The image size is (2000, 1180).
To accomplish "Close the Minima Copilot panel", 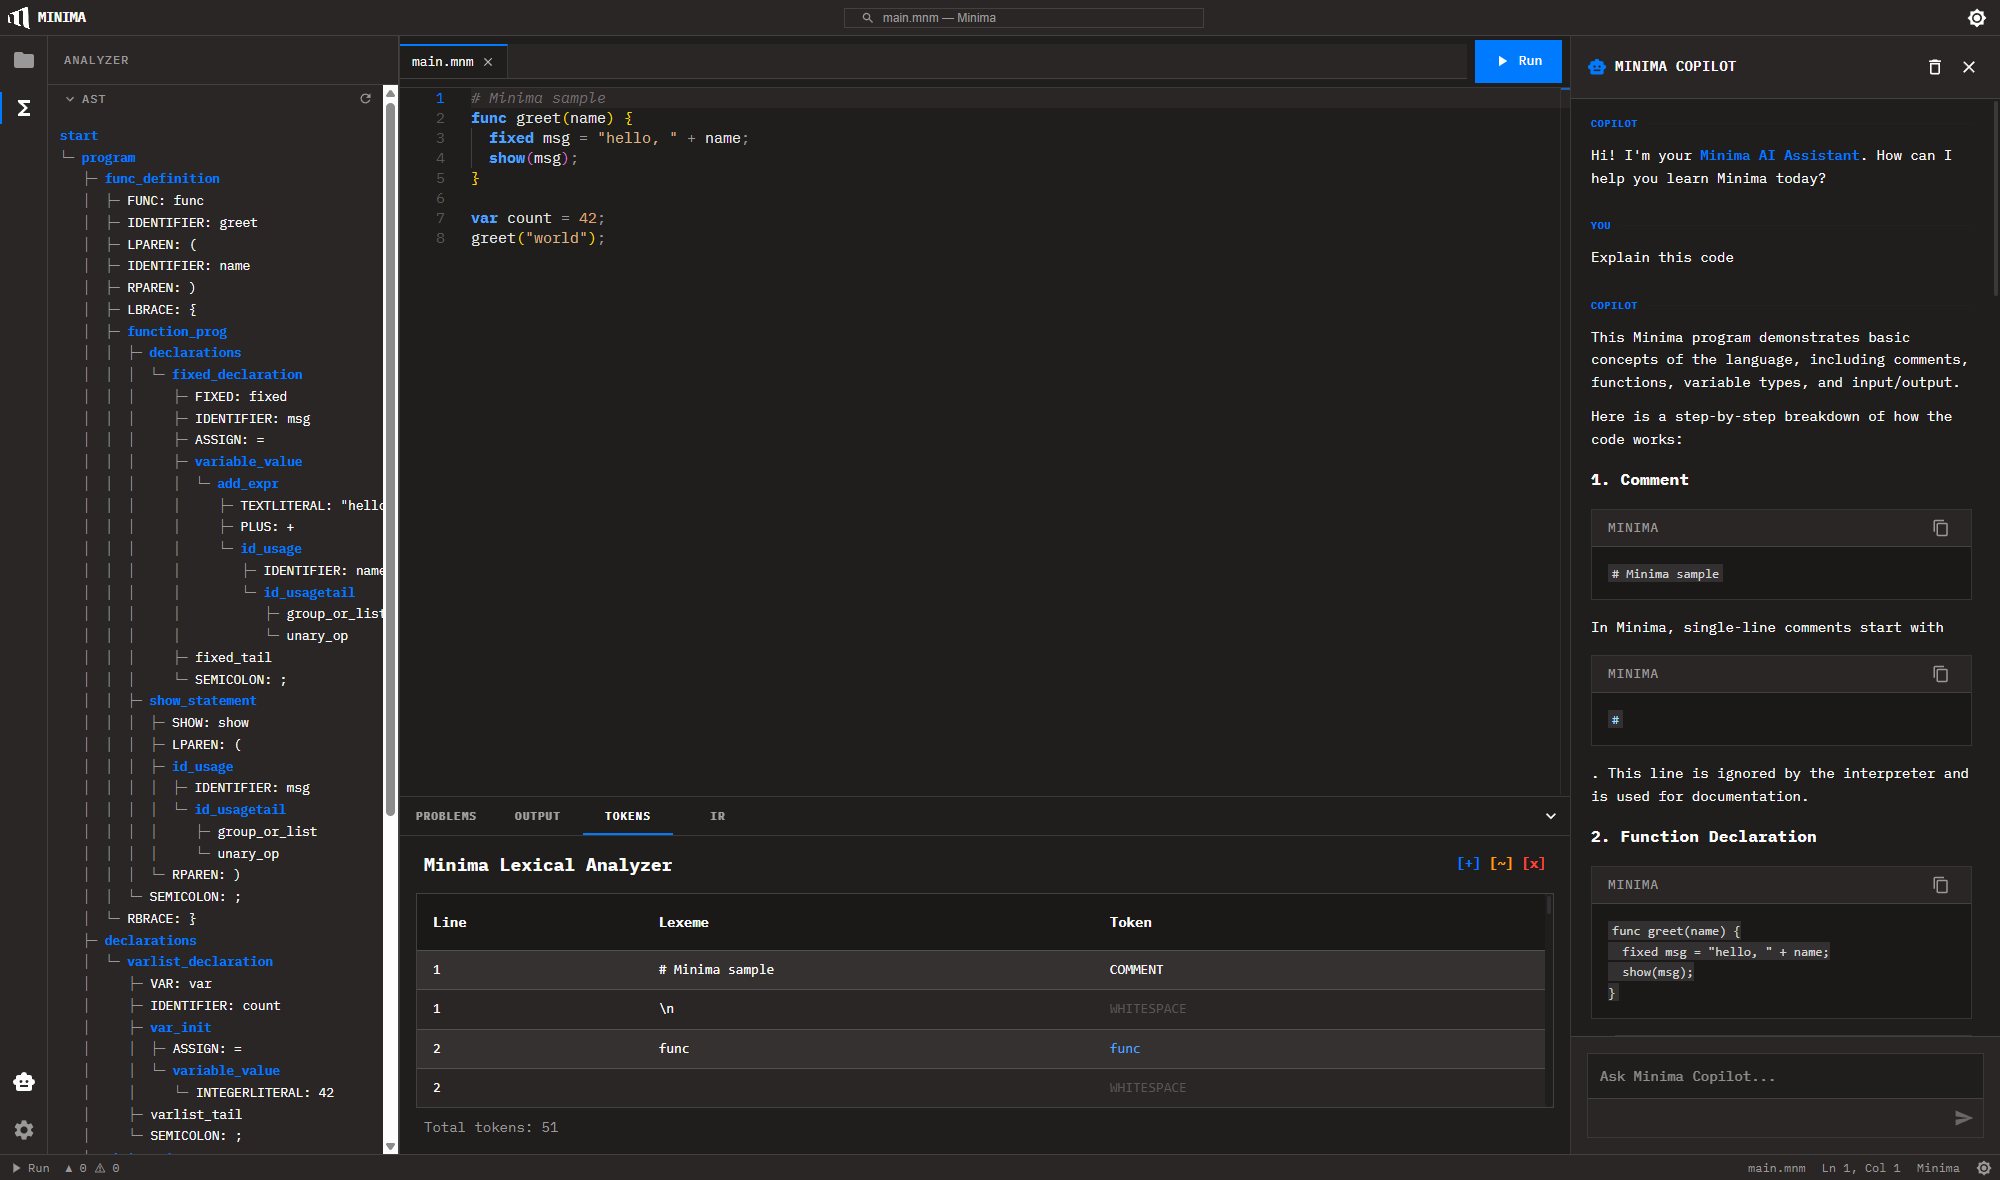I will (1969, 67).
